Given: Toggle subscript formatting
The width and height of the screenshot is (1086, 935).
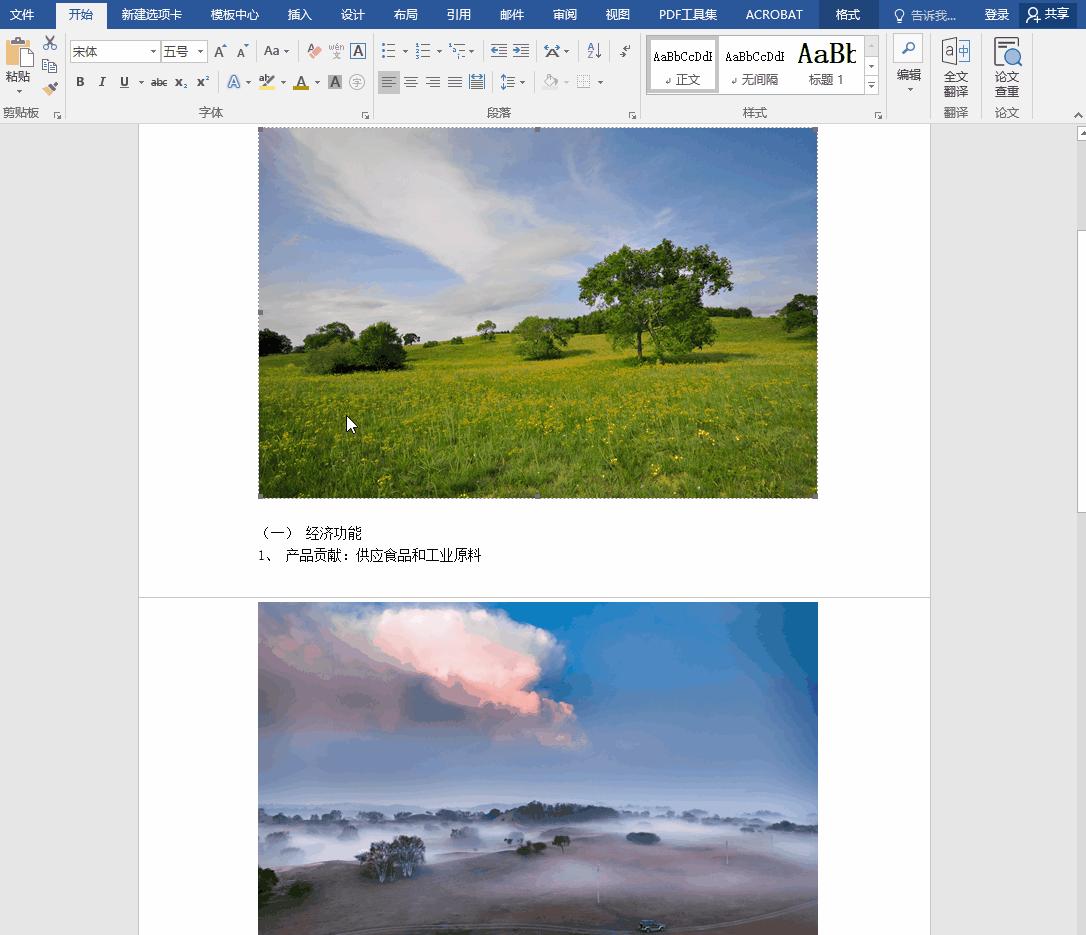Looking at the screenshot, I should [181, 82].
